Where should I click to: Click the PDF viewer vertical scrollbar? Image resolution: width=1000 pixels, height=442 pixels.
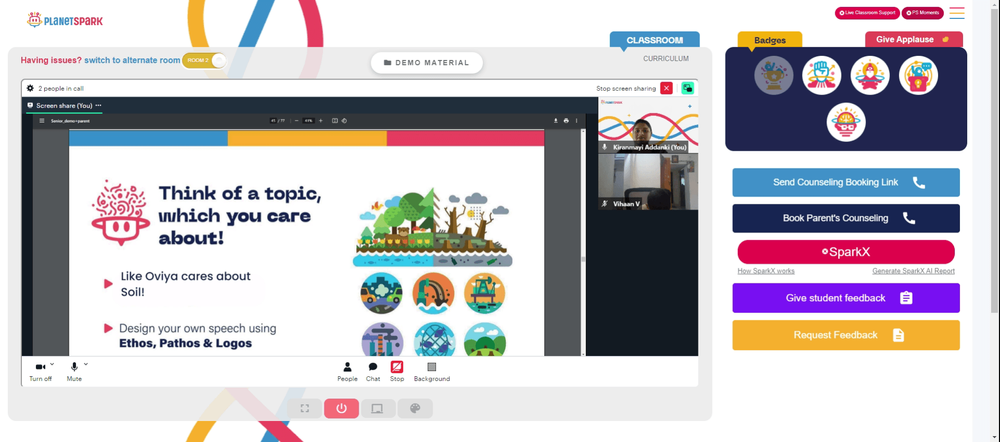tap(583, 242)
